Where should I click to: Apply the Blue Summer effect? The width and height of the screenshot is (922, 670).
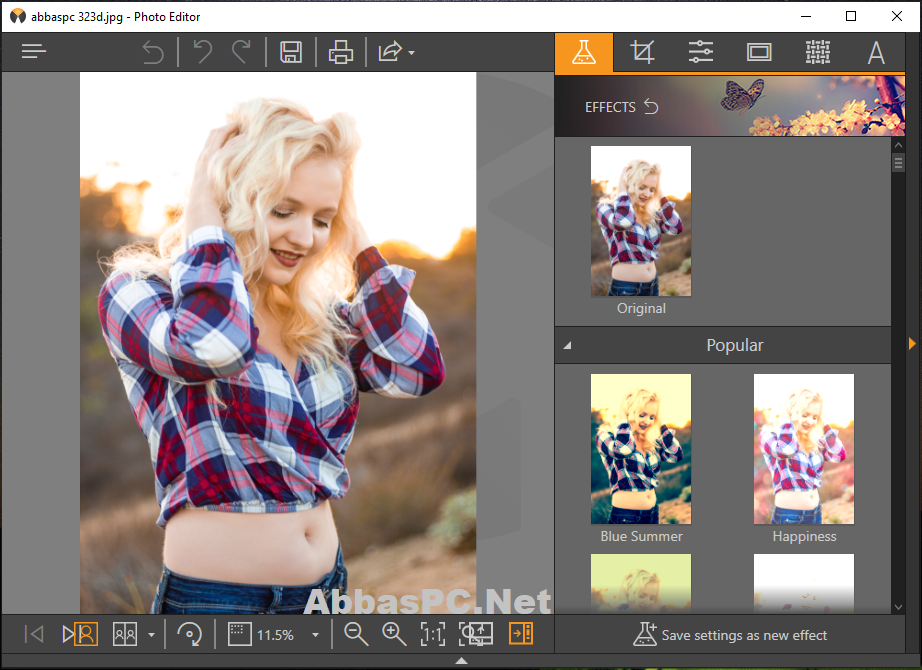tap(641, 449)
